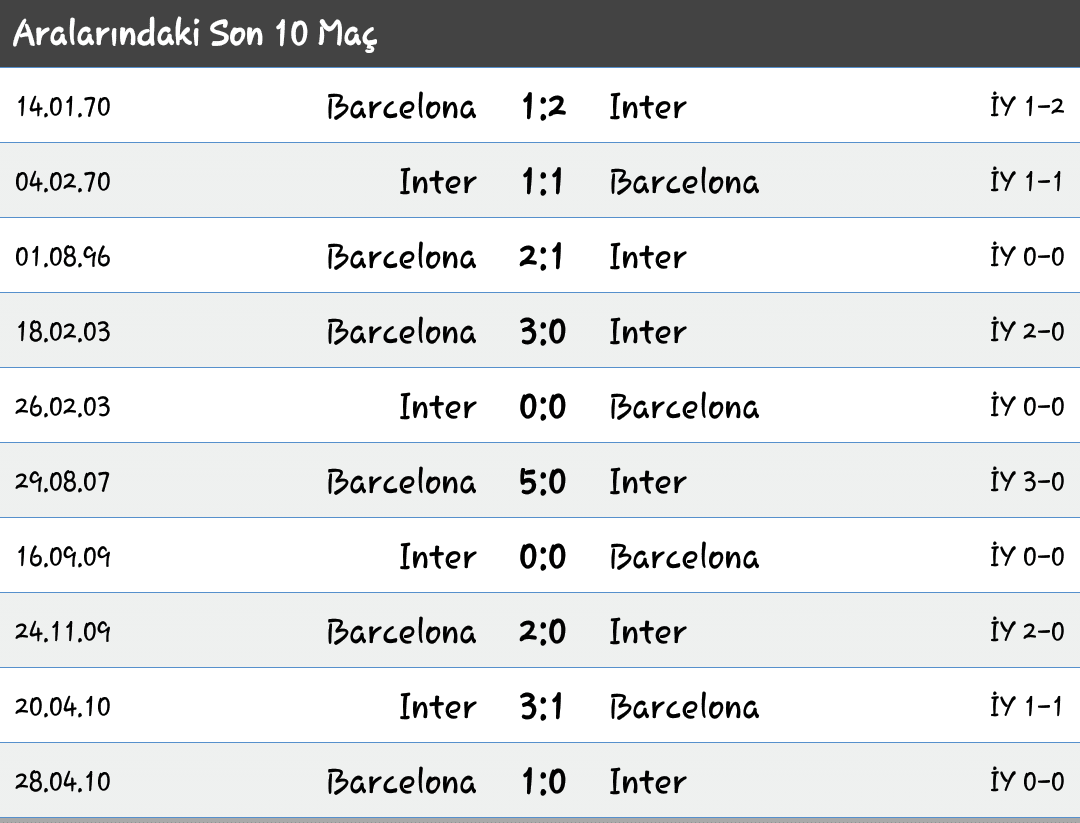The image size is (1080, 823).
Task: Click the Aralarındaki Son 10 Maç header
Action: [x=195, y=34]
